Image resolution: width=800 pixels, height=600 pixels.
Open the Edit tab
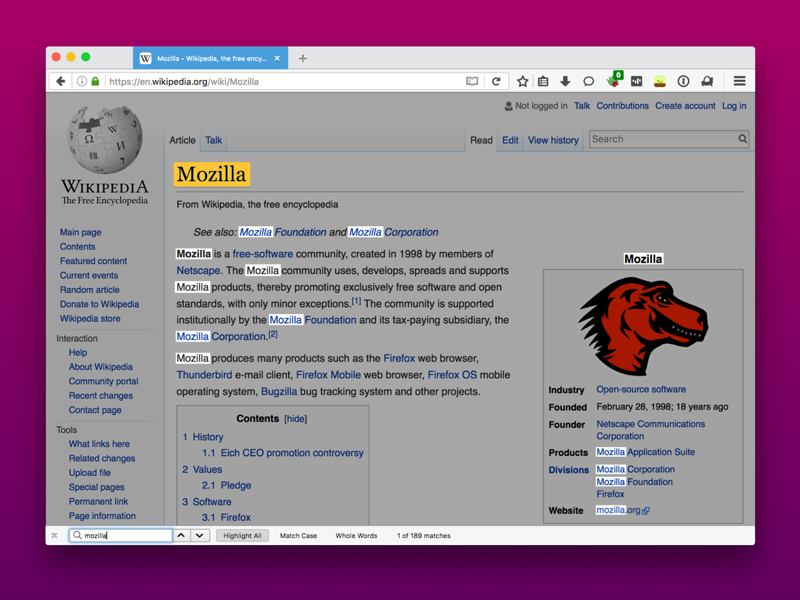tap(510, 140)
